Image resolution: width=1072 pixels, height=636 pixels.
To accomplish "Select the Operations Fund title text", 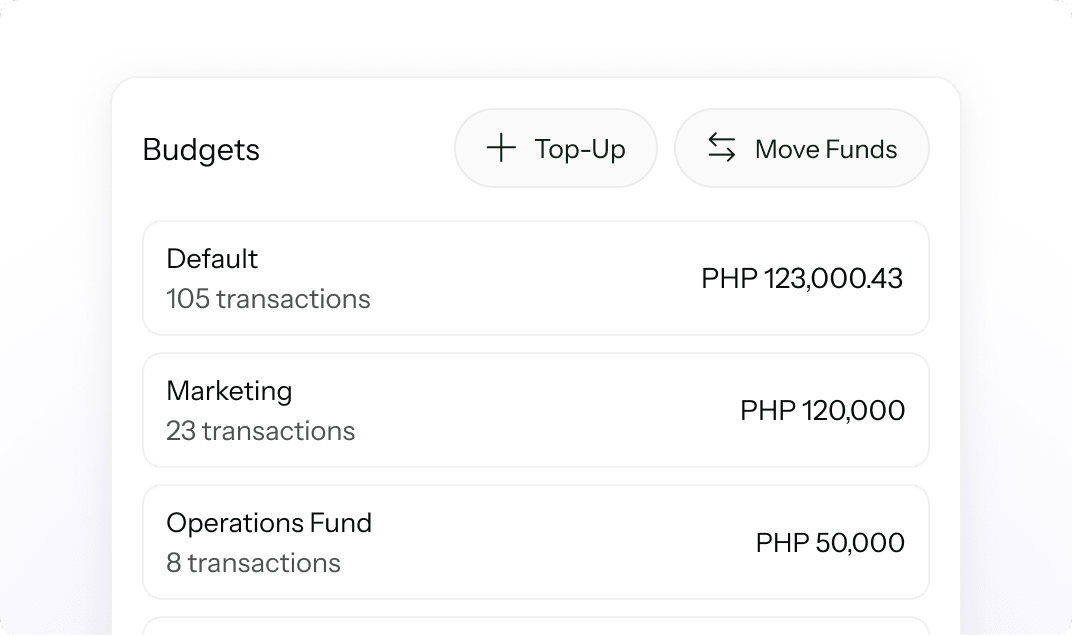I will pos(269,523).
